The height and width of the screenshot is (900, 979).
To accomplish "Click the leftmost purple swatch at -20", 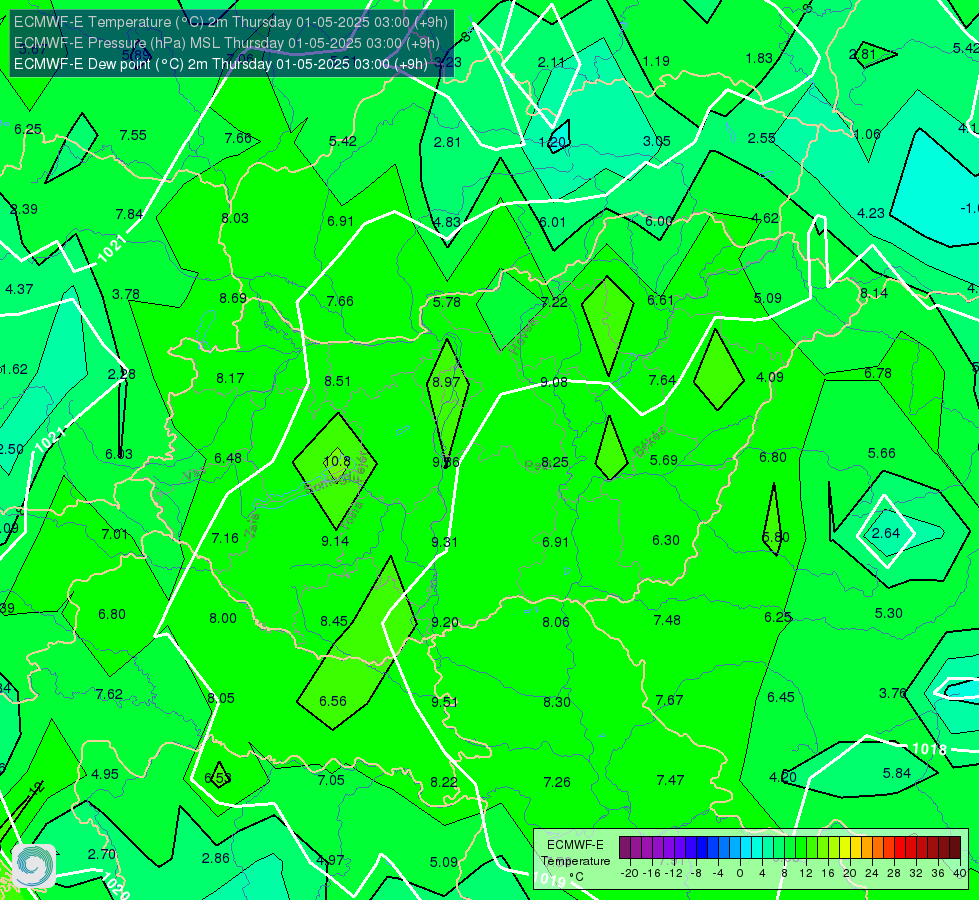I will (624, 848).
